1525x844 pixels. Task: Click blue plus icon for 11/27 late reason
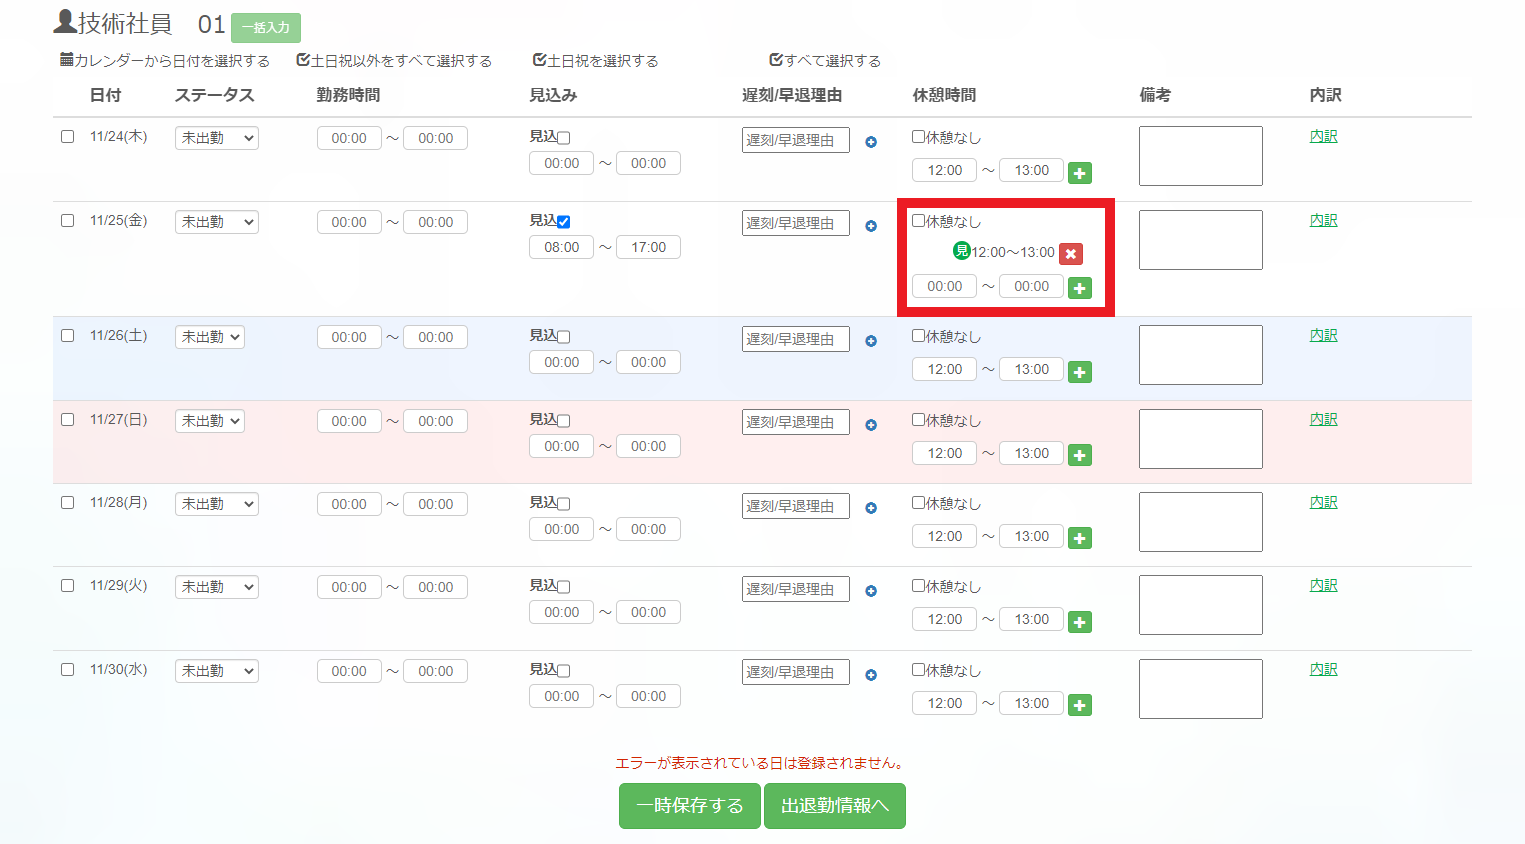coord(871,425)
